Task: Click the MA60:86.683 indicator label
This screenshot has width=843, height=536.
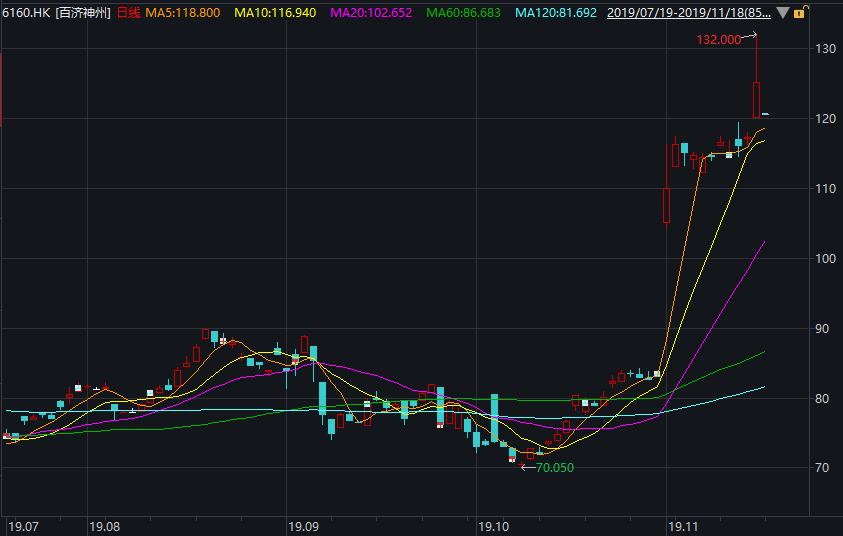Action: pos(463,13)
